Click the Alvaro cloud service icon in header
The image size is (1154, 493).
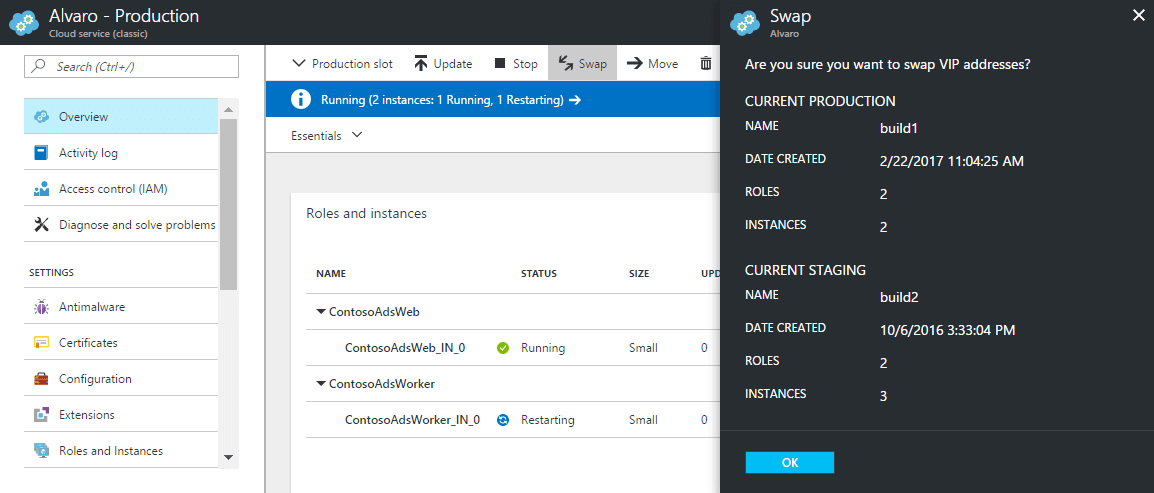tap(24, 22)
